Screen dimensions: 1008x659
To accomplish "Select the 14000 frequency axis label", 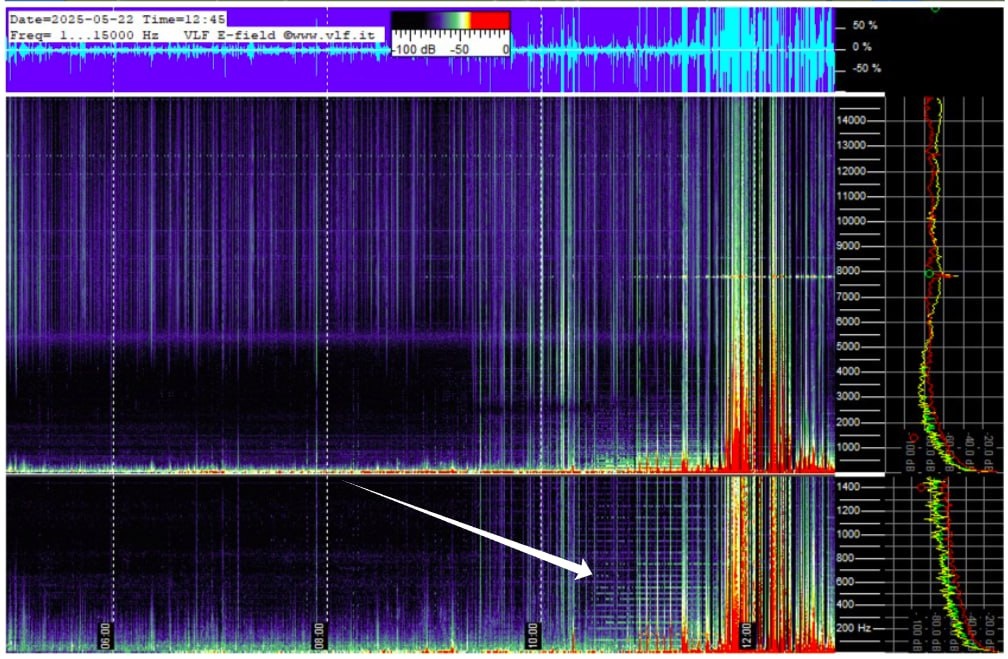I will pyautogui.click(x=851, y=120).
